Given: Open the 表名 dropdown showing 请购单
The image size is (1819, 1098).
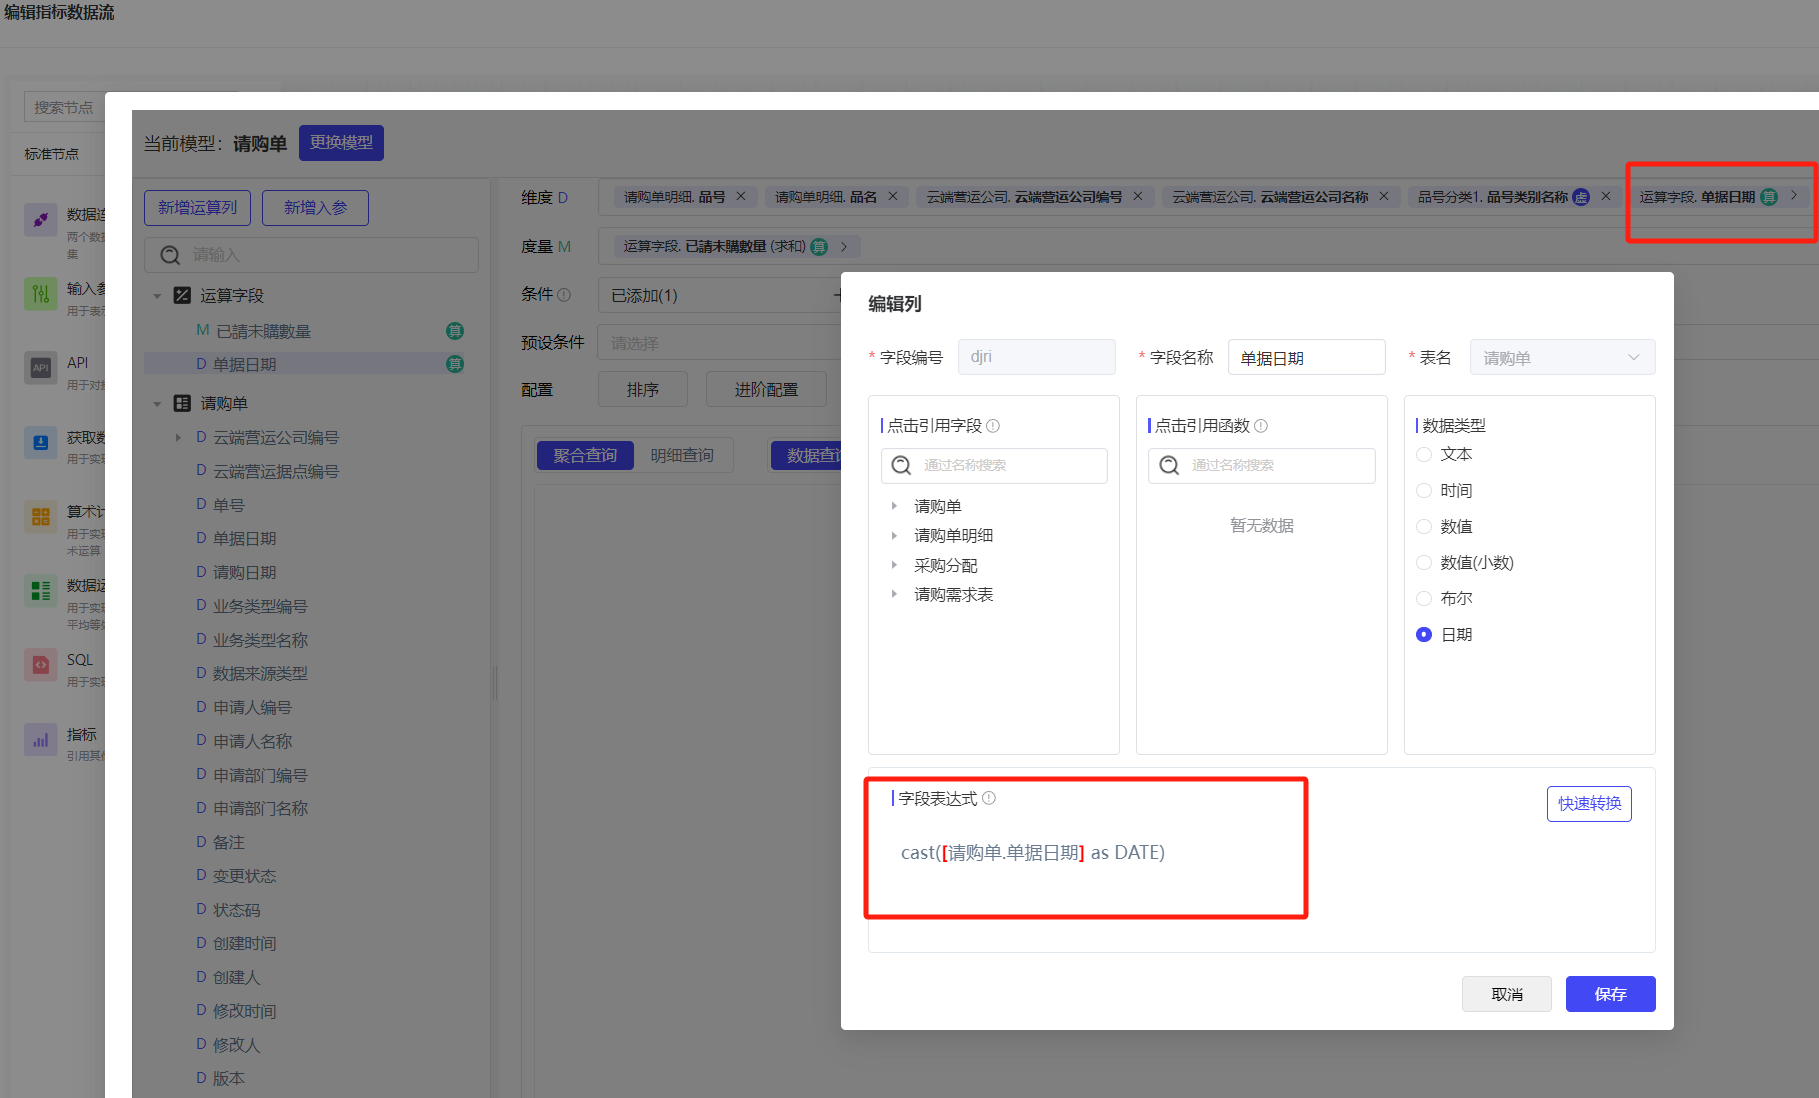Looking at the screenshot, I should (x=1562, y=357).
